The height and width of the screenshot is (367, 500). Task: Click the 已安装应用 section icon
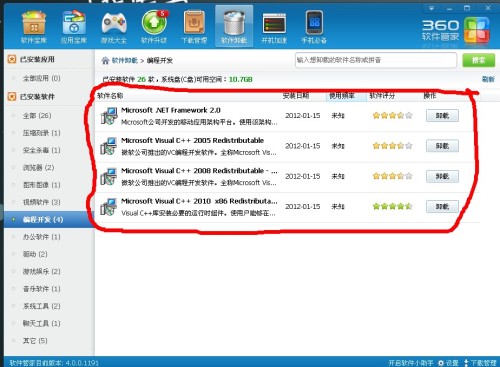[x=12, y=59]
